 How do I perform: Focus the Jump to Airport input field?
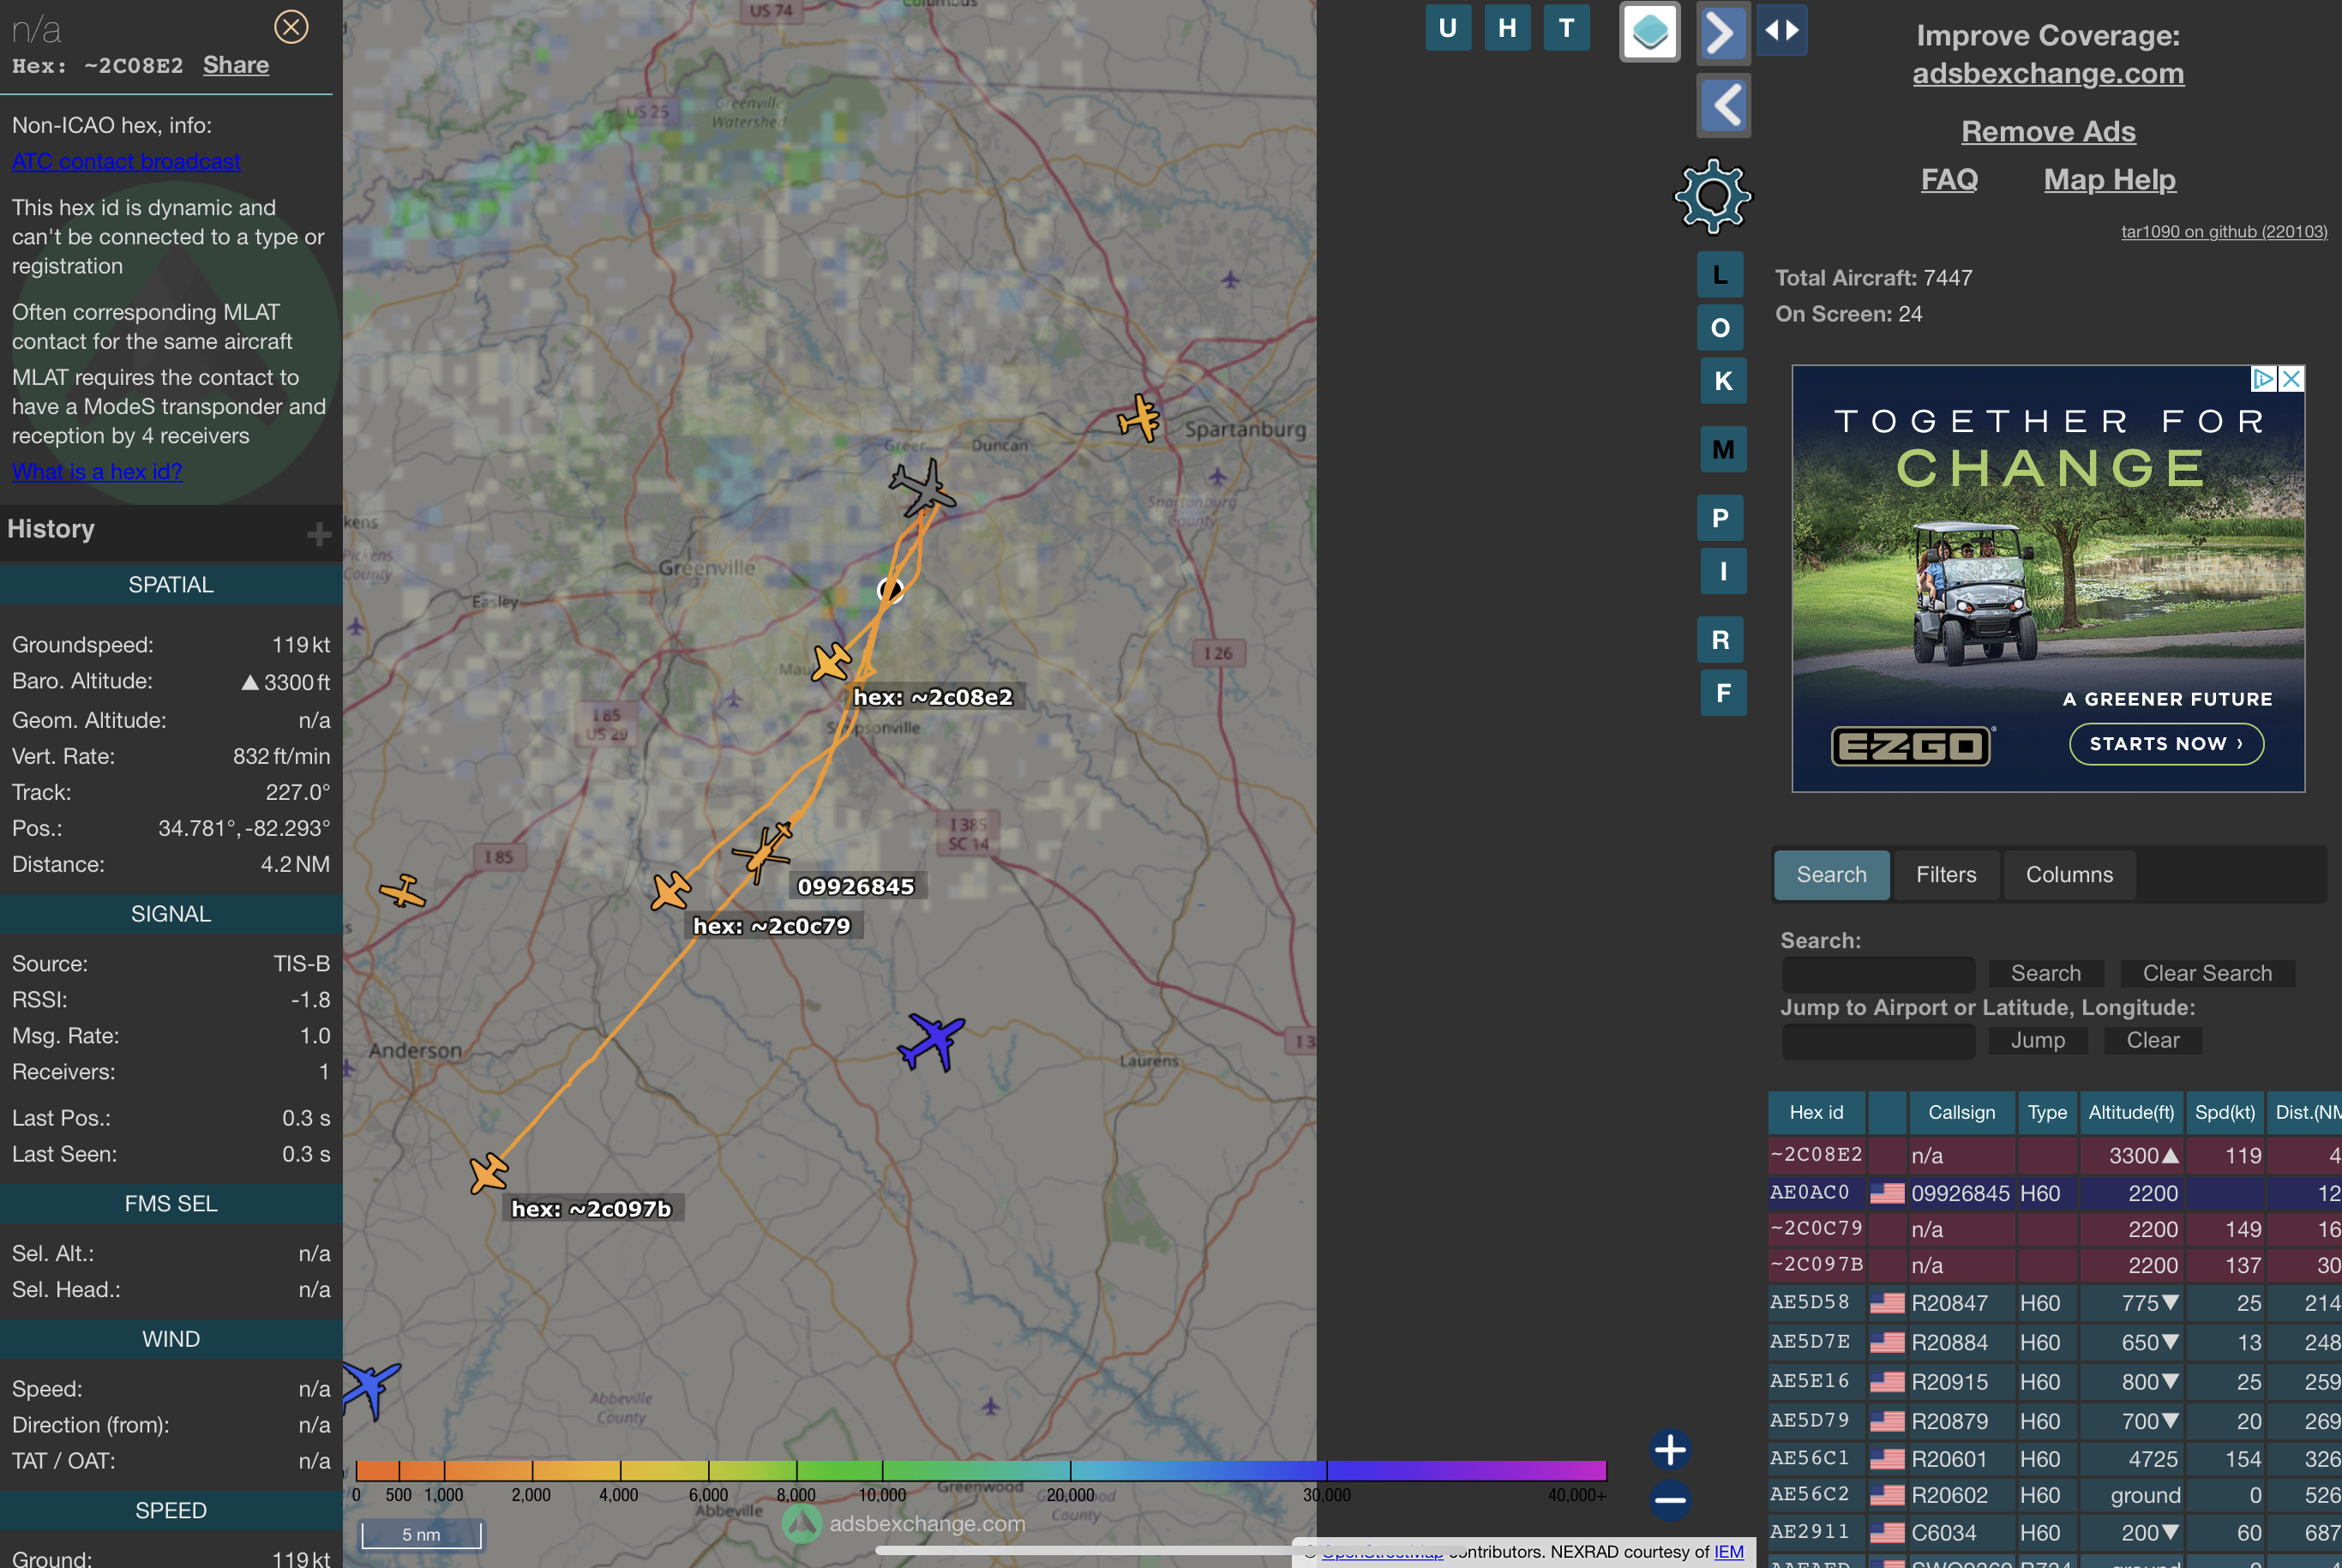click(1878, 1040)
